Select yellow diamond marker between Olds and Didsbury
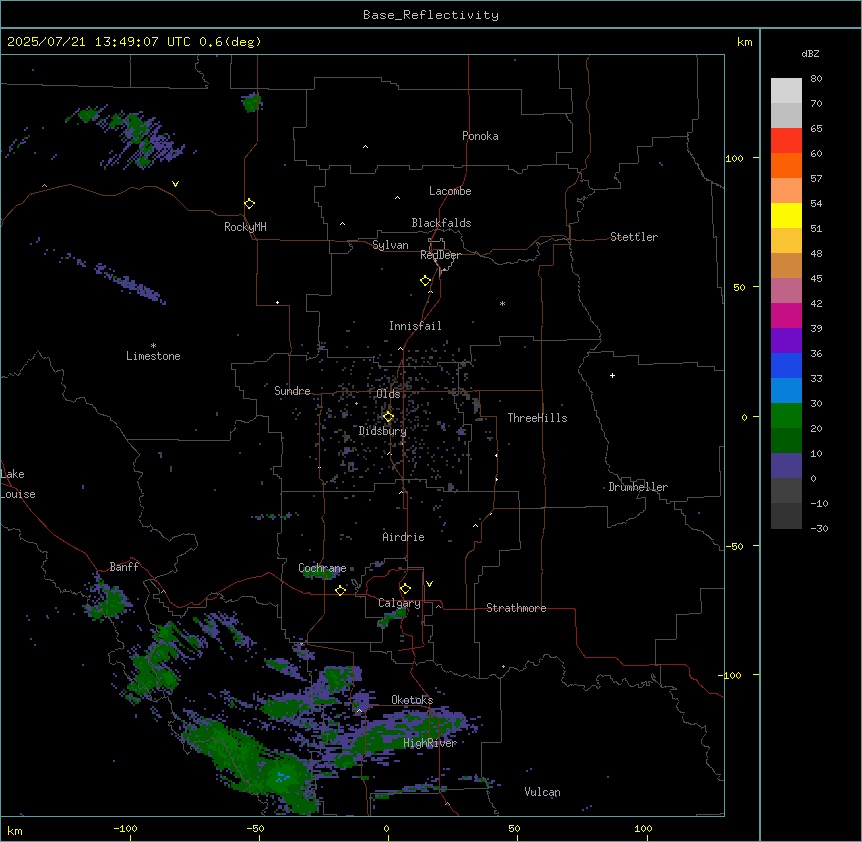The width and height of the screenshot is (862, 842). pyautogui.click(x=389, y=417)
